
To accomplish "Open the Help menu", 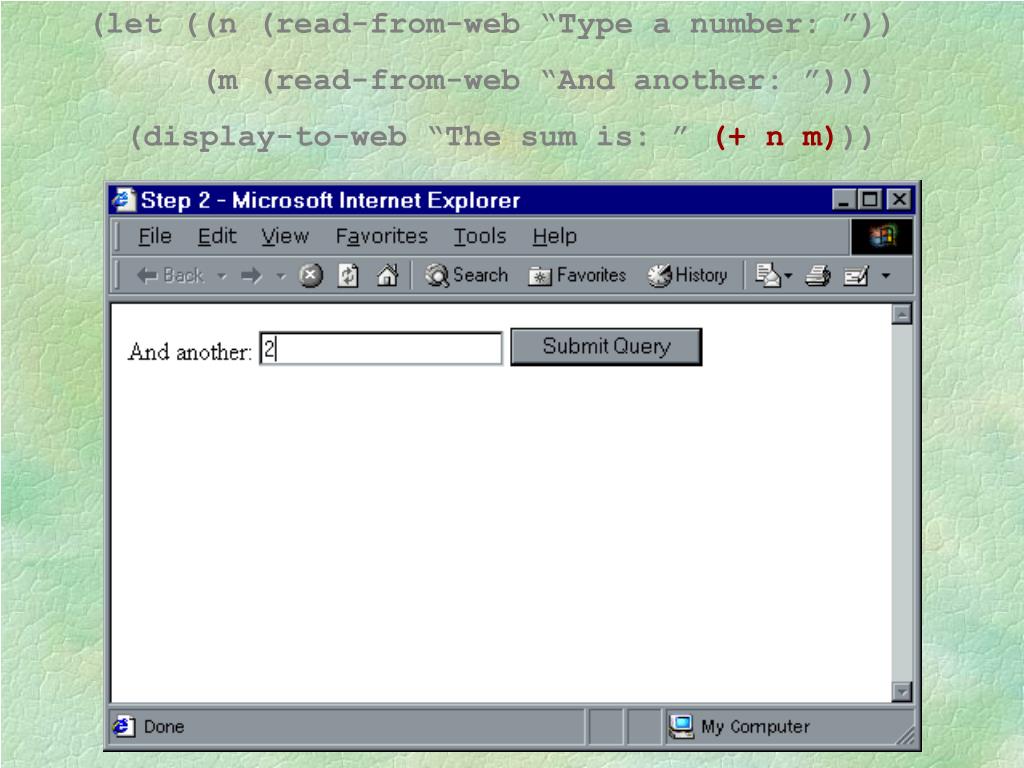I will 554,236.
